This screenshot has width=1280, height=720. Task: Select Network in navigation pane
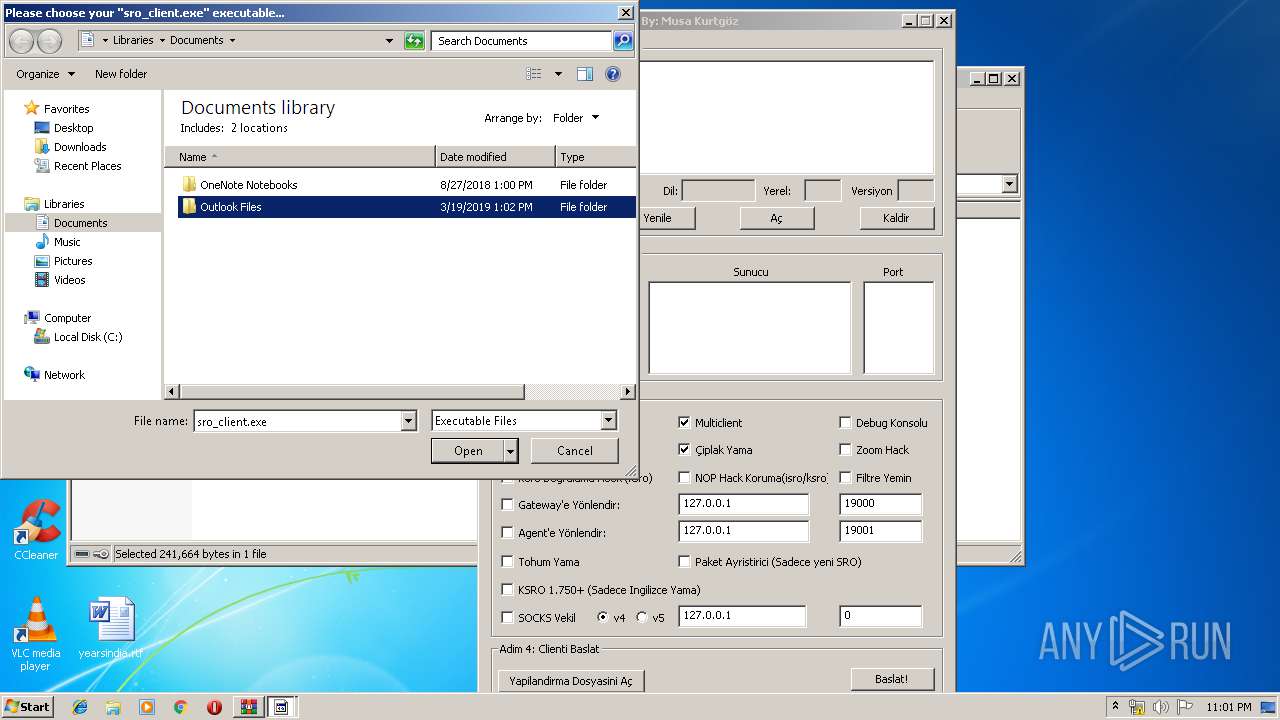(64, 375)
